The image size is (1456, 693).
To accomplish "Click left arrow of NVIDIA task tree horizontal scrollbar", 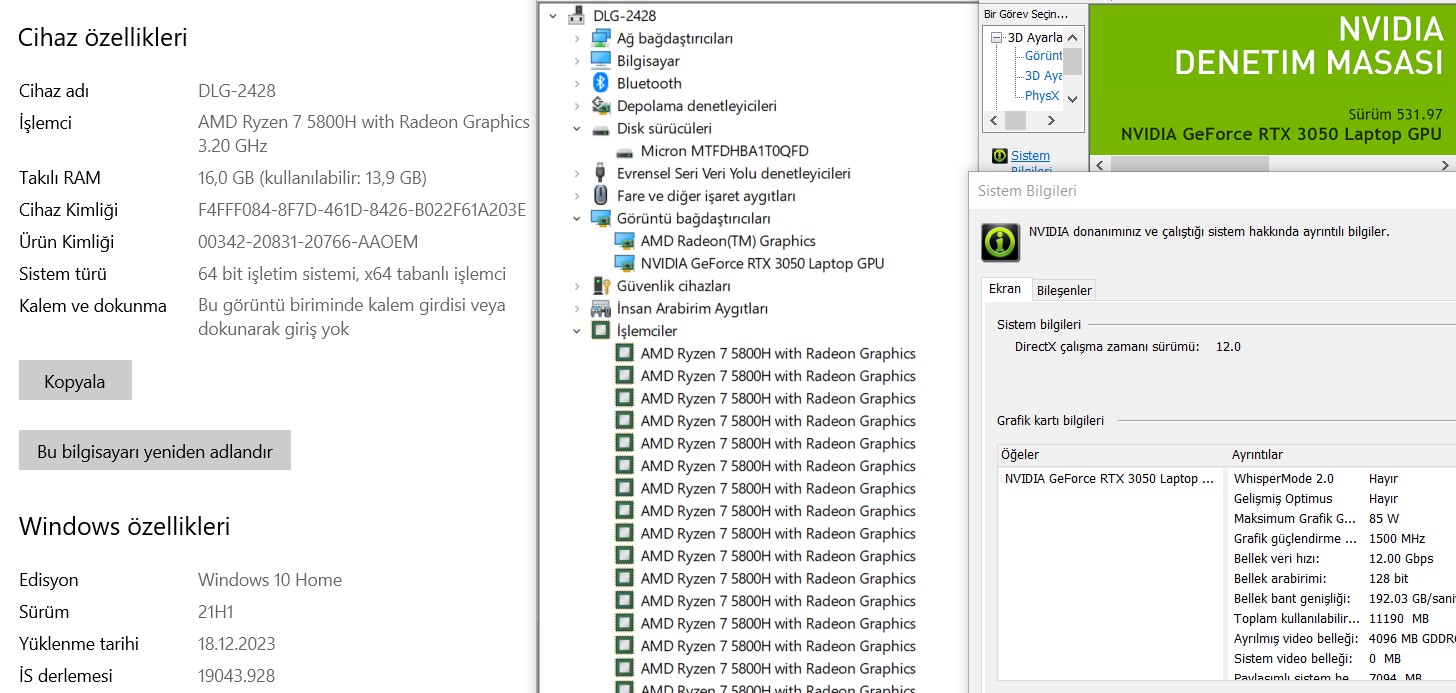I will [x=993, y=120].
